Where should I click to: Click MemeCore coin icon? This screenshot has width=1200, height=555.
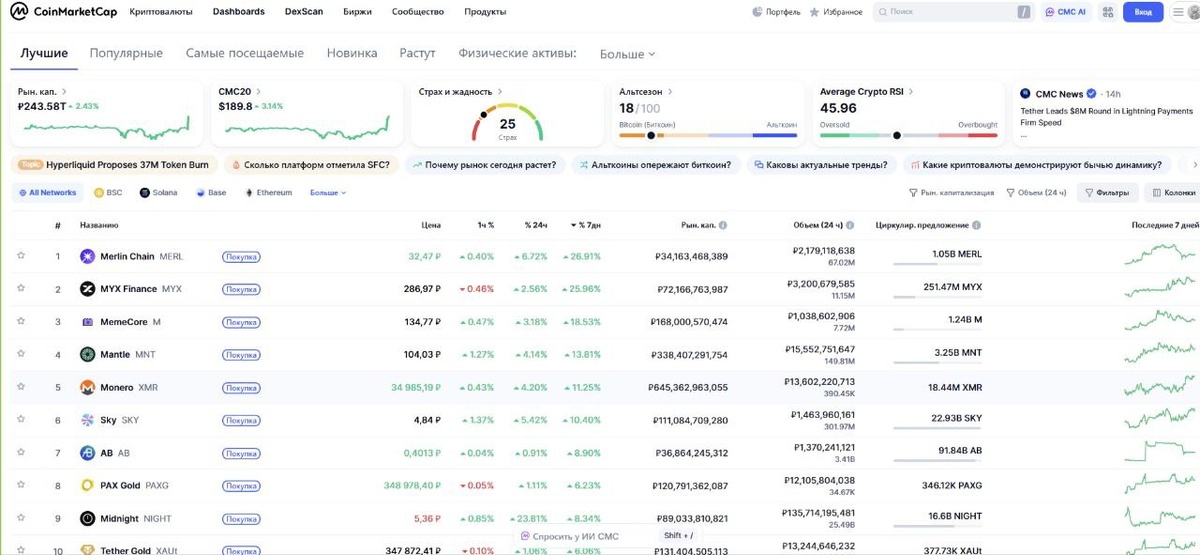coord(87,322)
